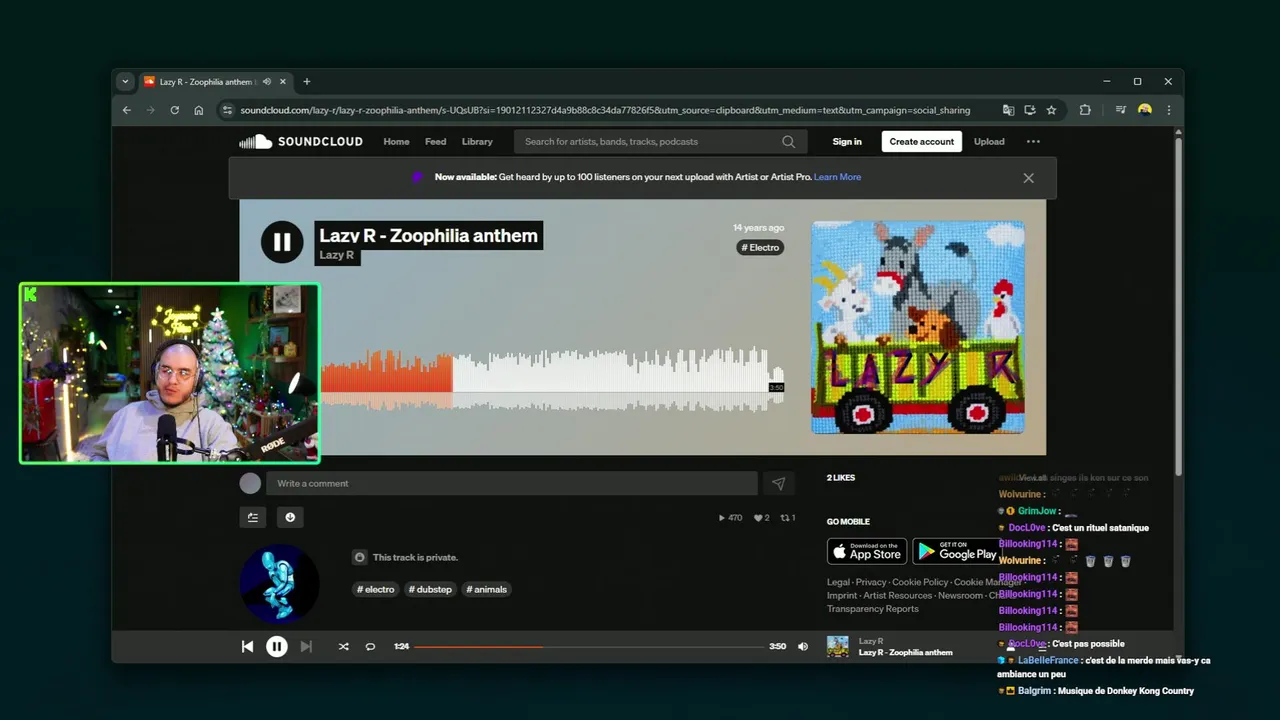The image size is (1280, 720).
Task: Skip to next track in bottom player
Action: (307, 647)
